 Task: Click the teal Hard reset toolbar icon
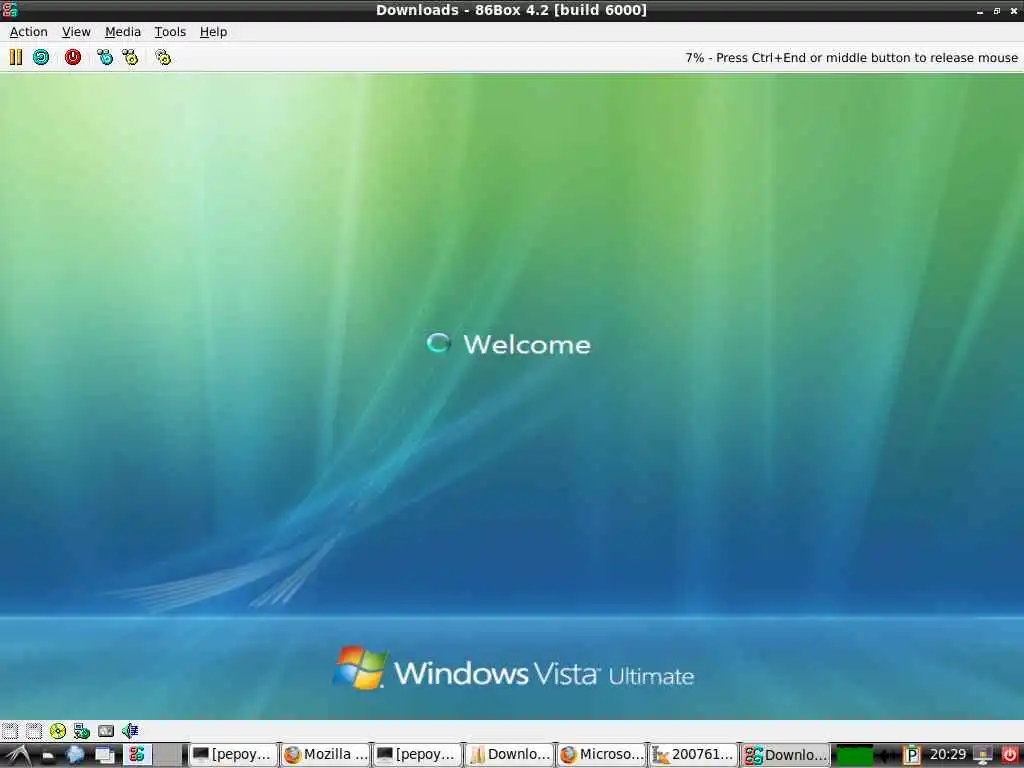tap(41, 57)
